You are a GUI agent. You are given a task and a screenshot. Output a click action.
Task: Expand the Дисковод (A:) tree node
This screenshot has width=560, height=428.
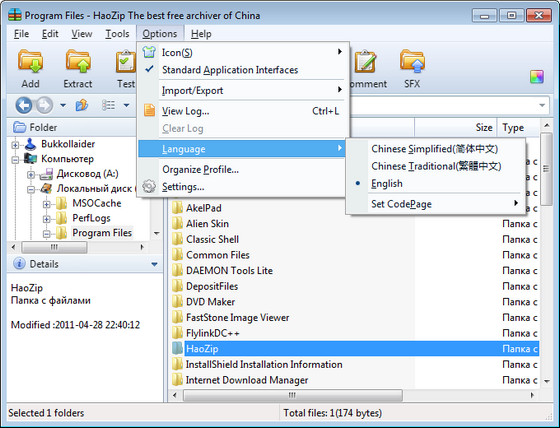(31, 175)
